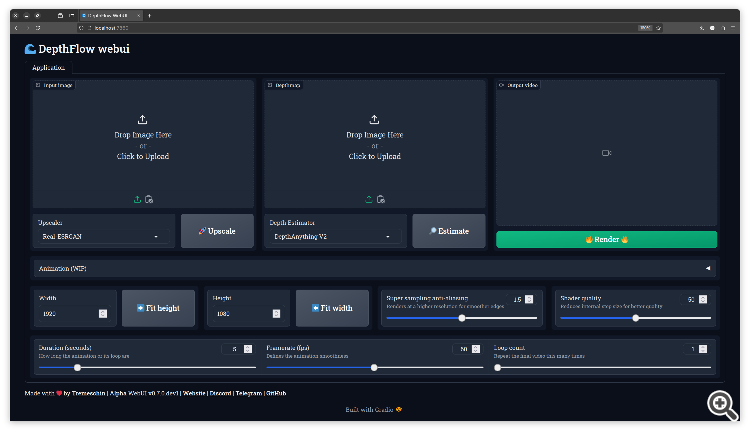Click the 'DepthFlow webui' title text
The height and width of the screenshot is (432, 750).
(x=84, y=49)
